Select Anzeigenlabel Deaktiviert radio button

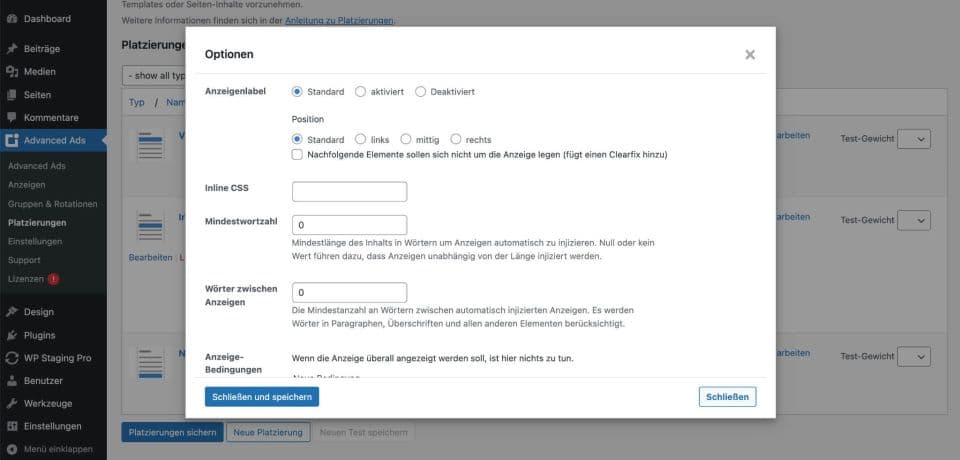[x=420, y=92]
